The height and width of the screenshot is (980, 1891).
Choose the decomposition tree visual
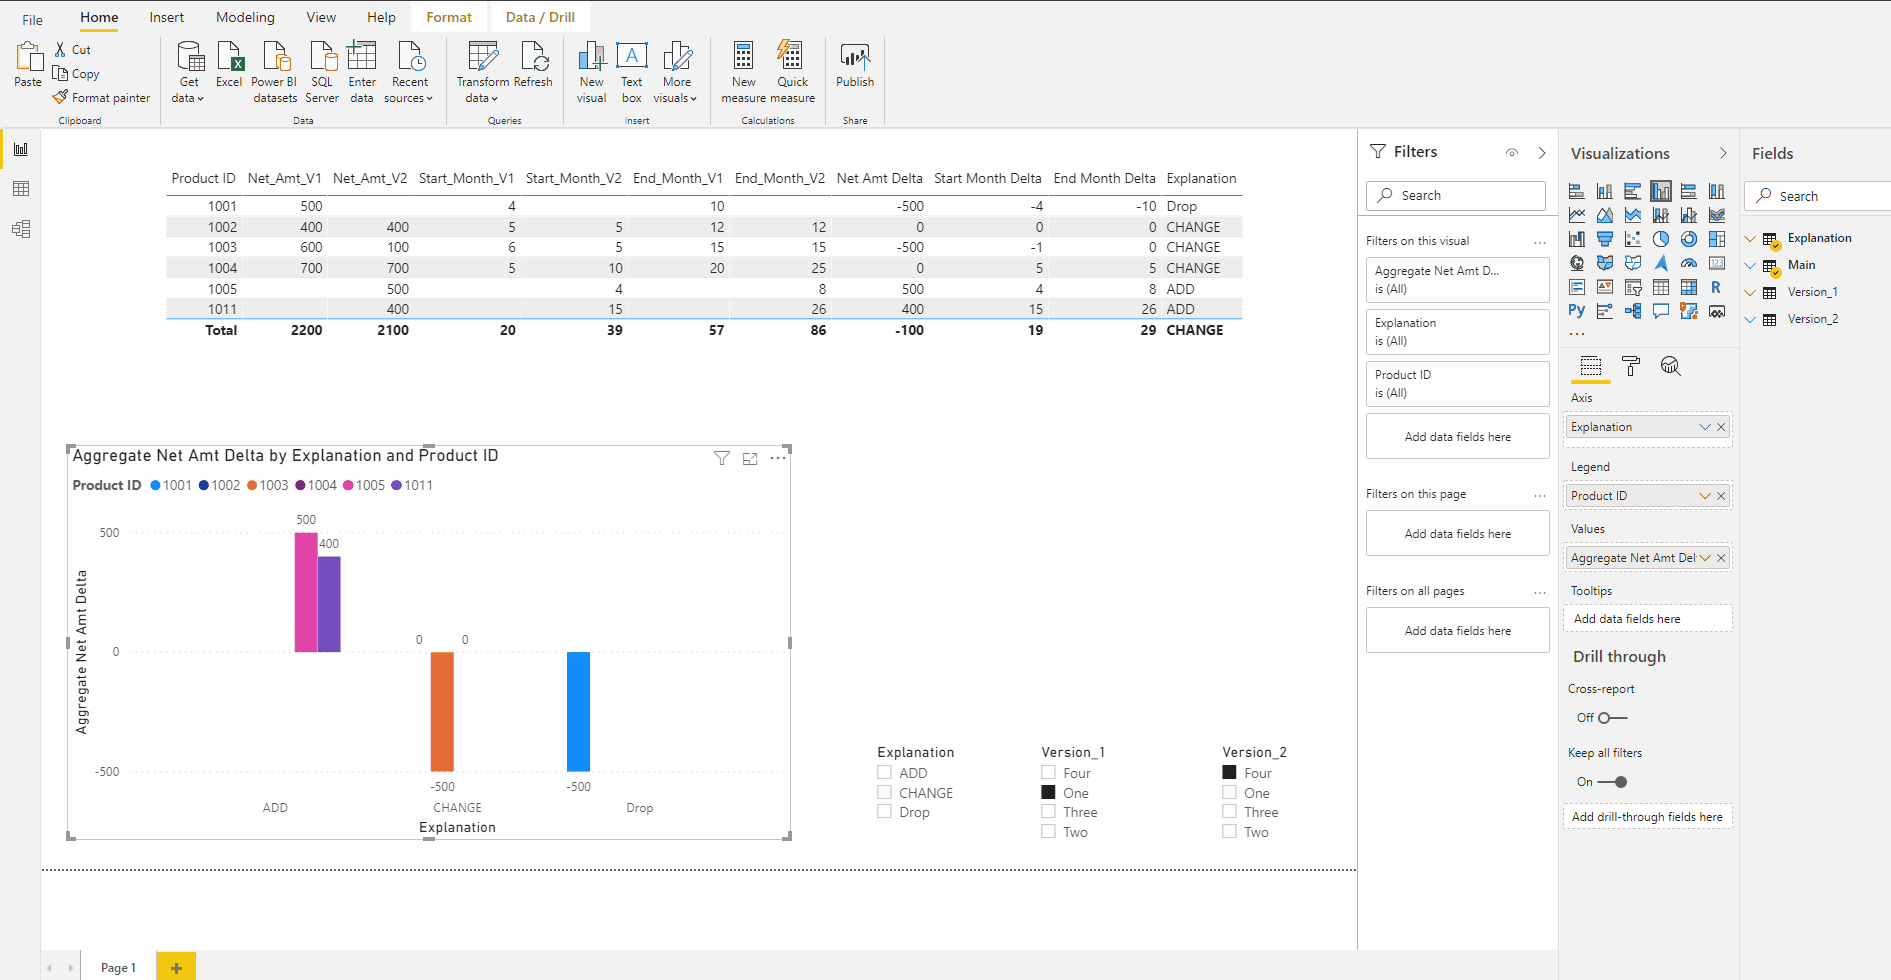1633,311
